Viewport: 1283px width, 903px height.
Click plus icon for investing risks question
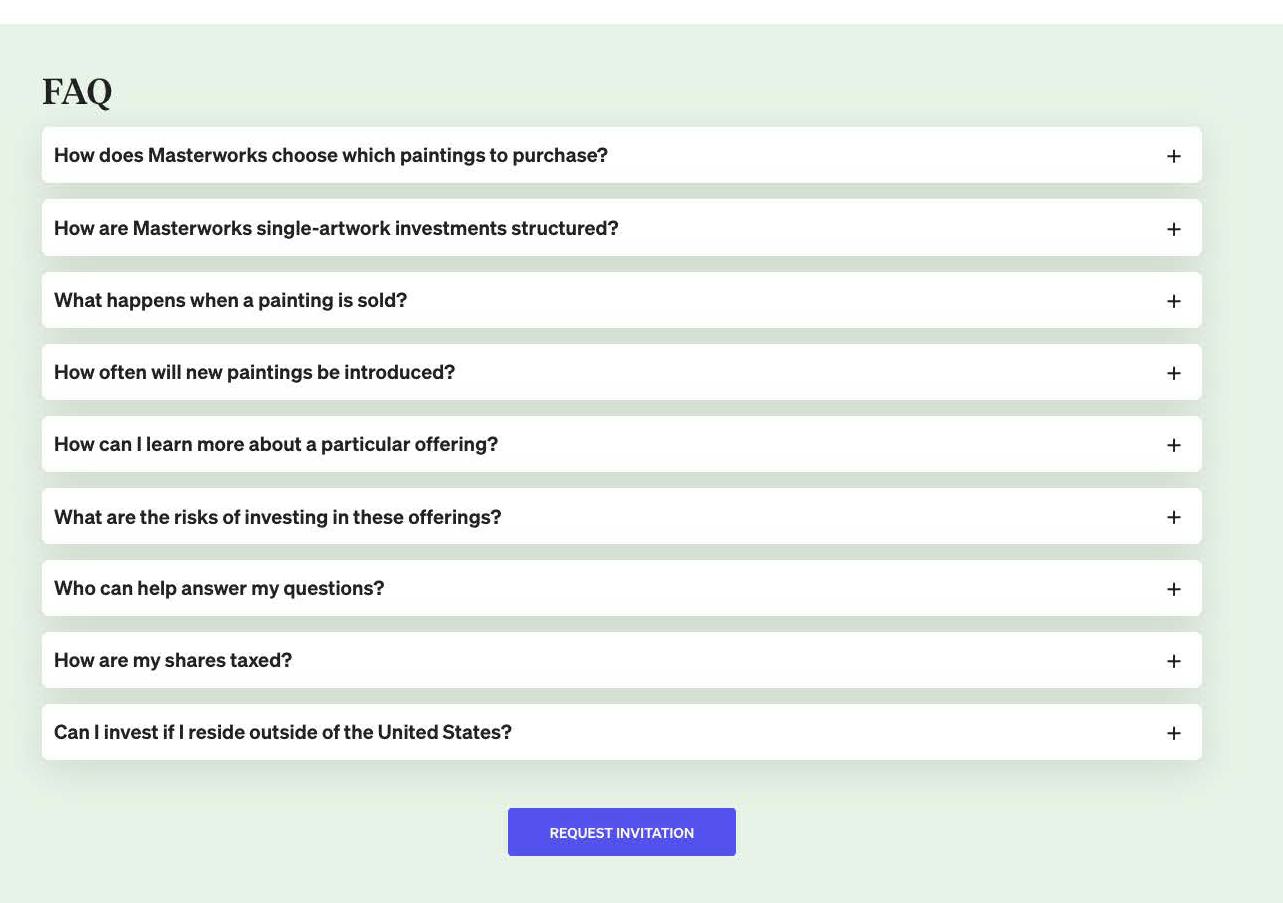1173,517
